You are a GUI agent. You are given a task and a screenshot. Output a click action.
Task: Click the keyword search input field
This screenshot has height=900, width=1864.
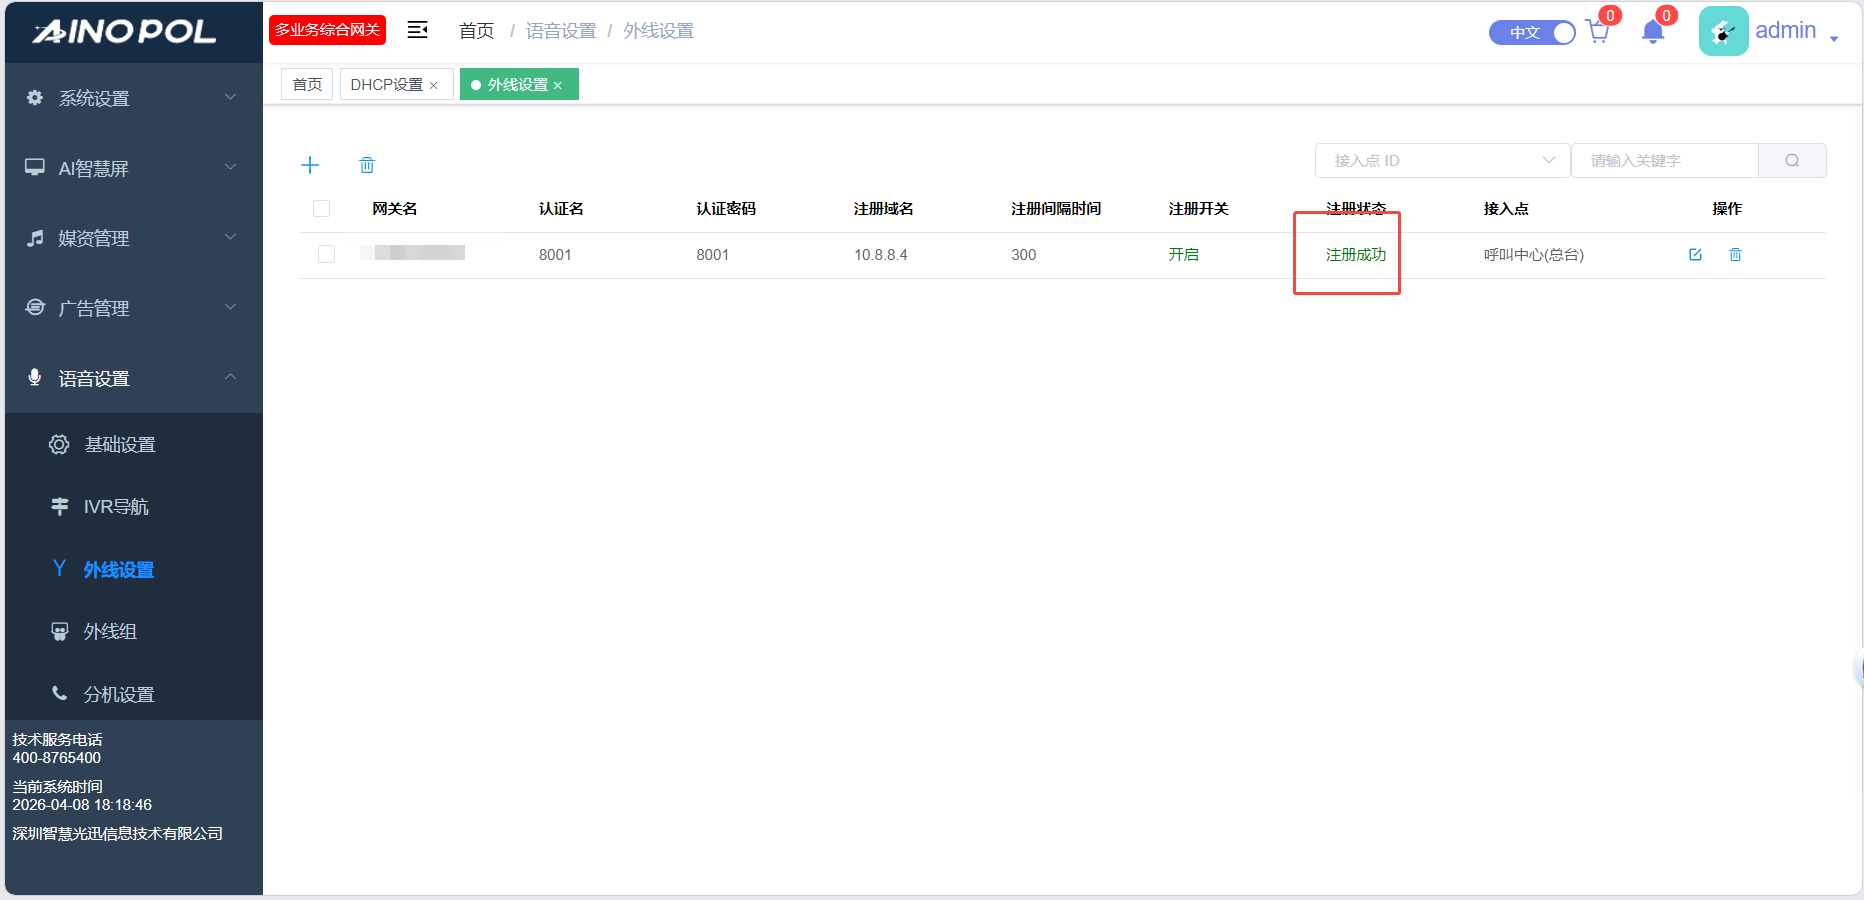pos(1664,161)
